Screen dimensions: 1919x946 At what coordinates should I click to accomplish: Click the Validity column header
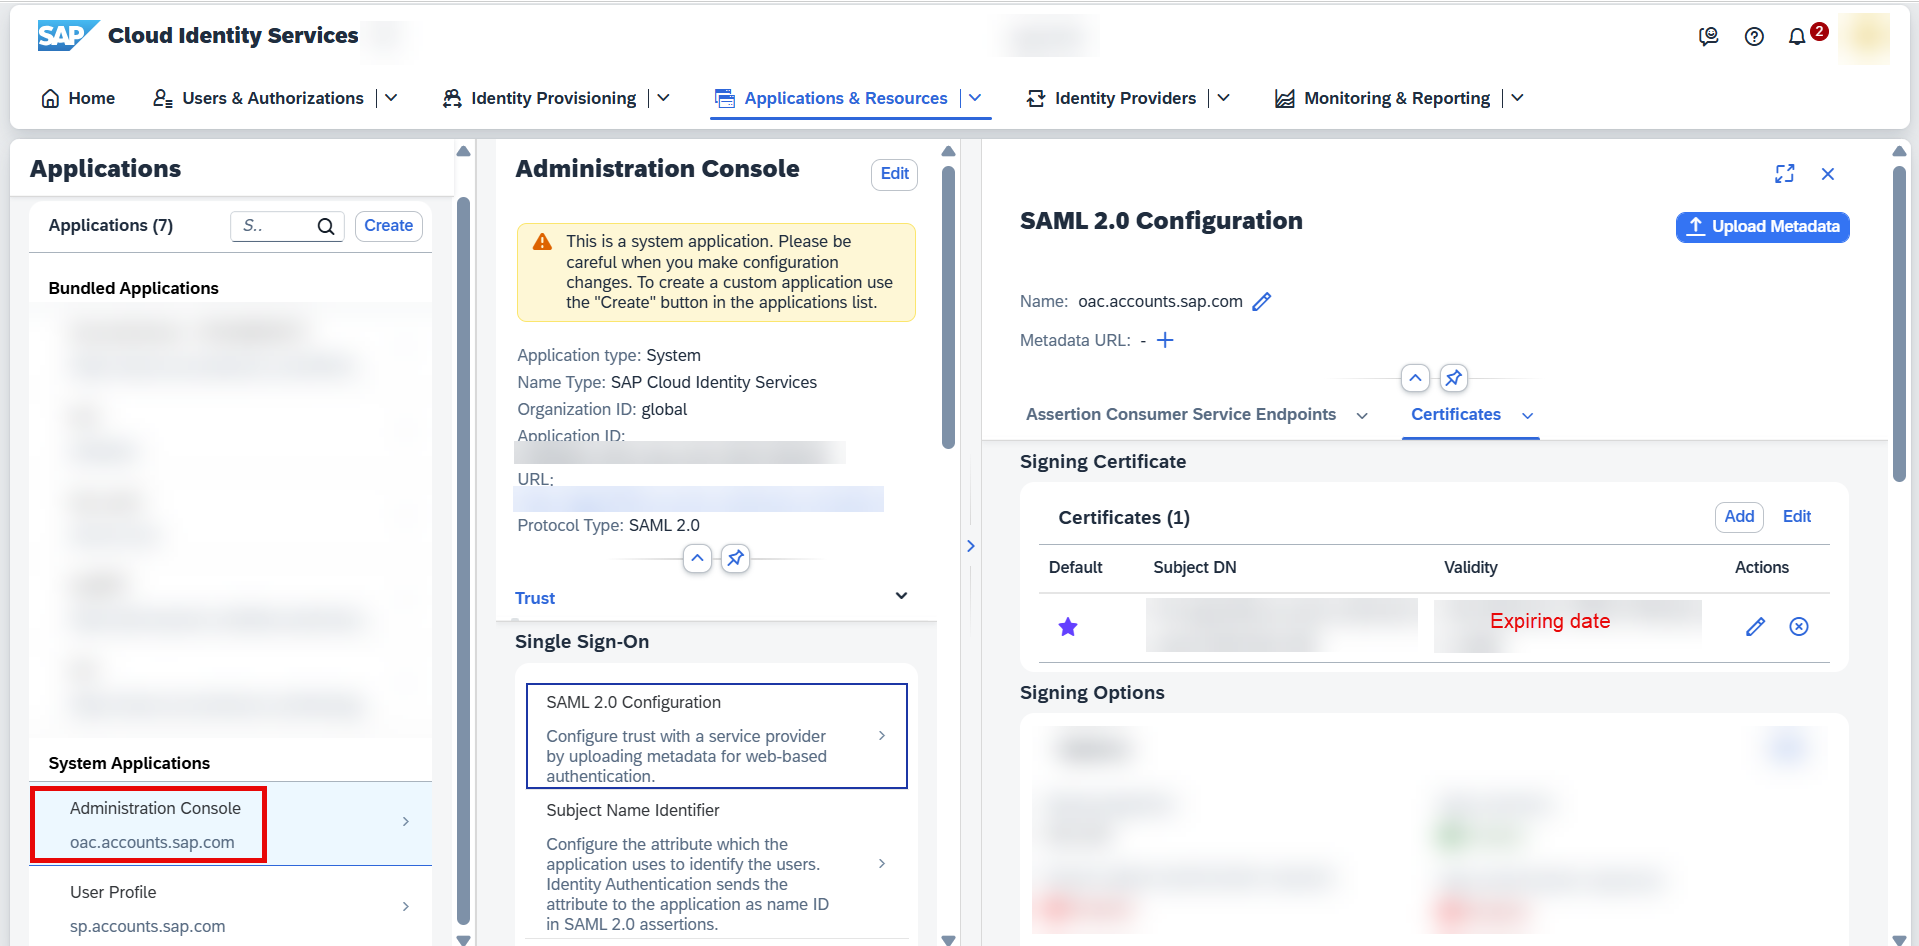point(1471,567)
